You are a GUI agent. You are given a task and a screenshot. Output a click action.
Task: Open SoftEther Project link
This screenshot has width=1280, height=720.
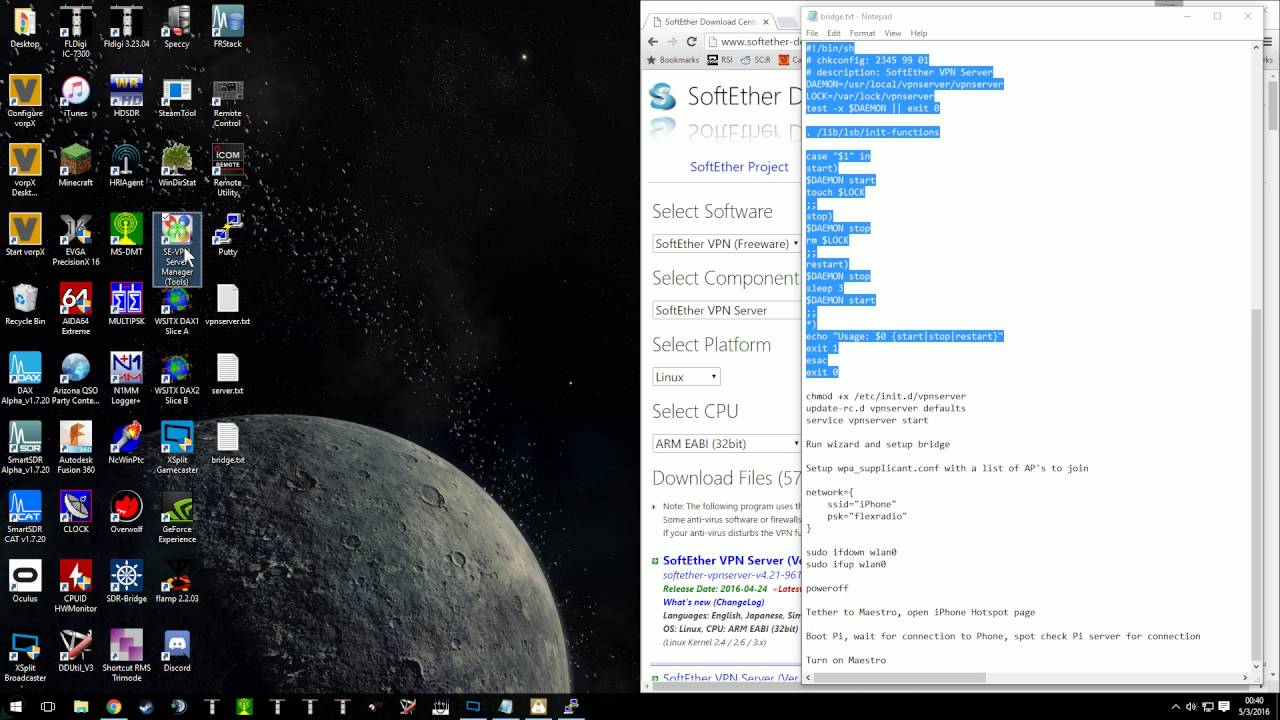point(739,167)
